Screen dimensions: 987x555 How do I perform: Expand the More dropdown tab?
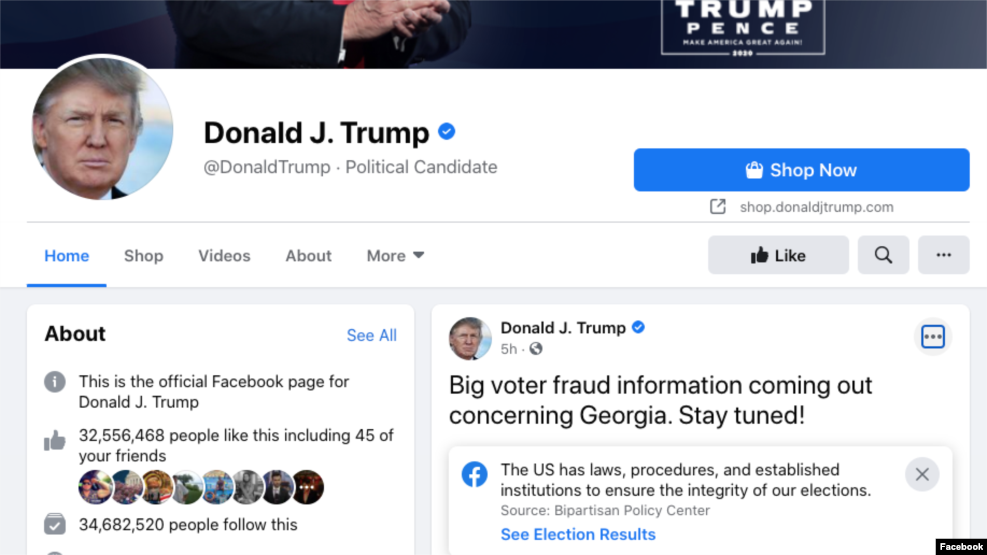click(395, 255)
